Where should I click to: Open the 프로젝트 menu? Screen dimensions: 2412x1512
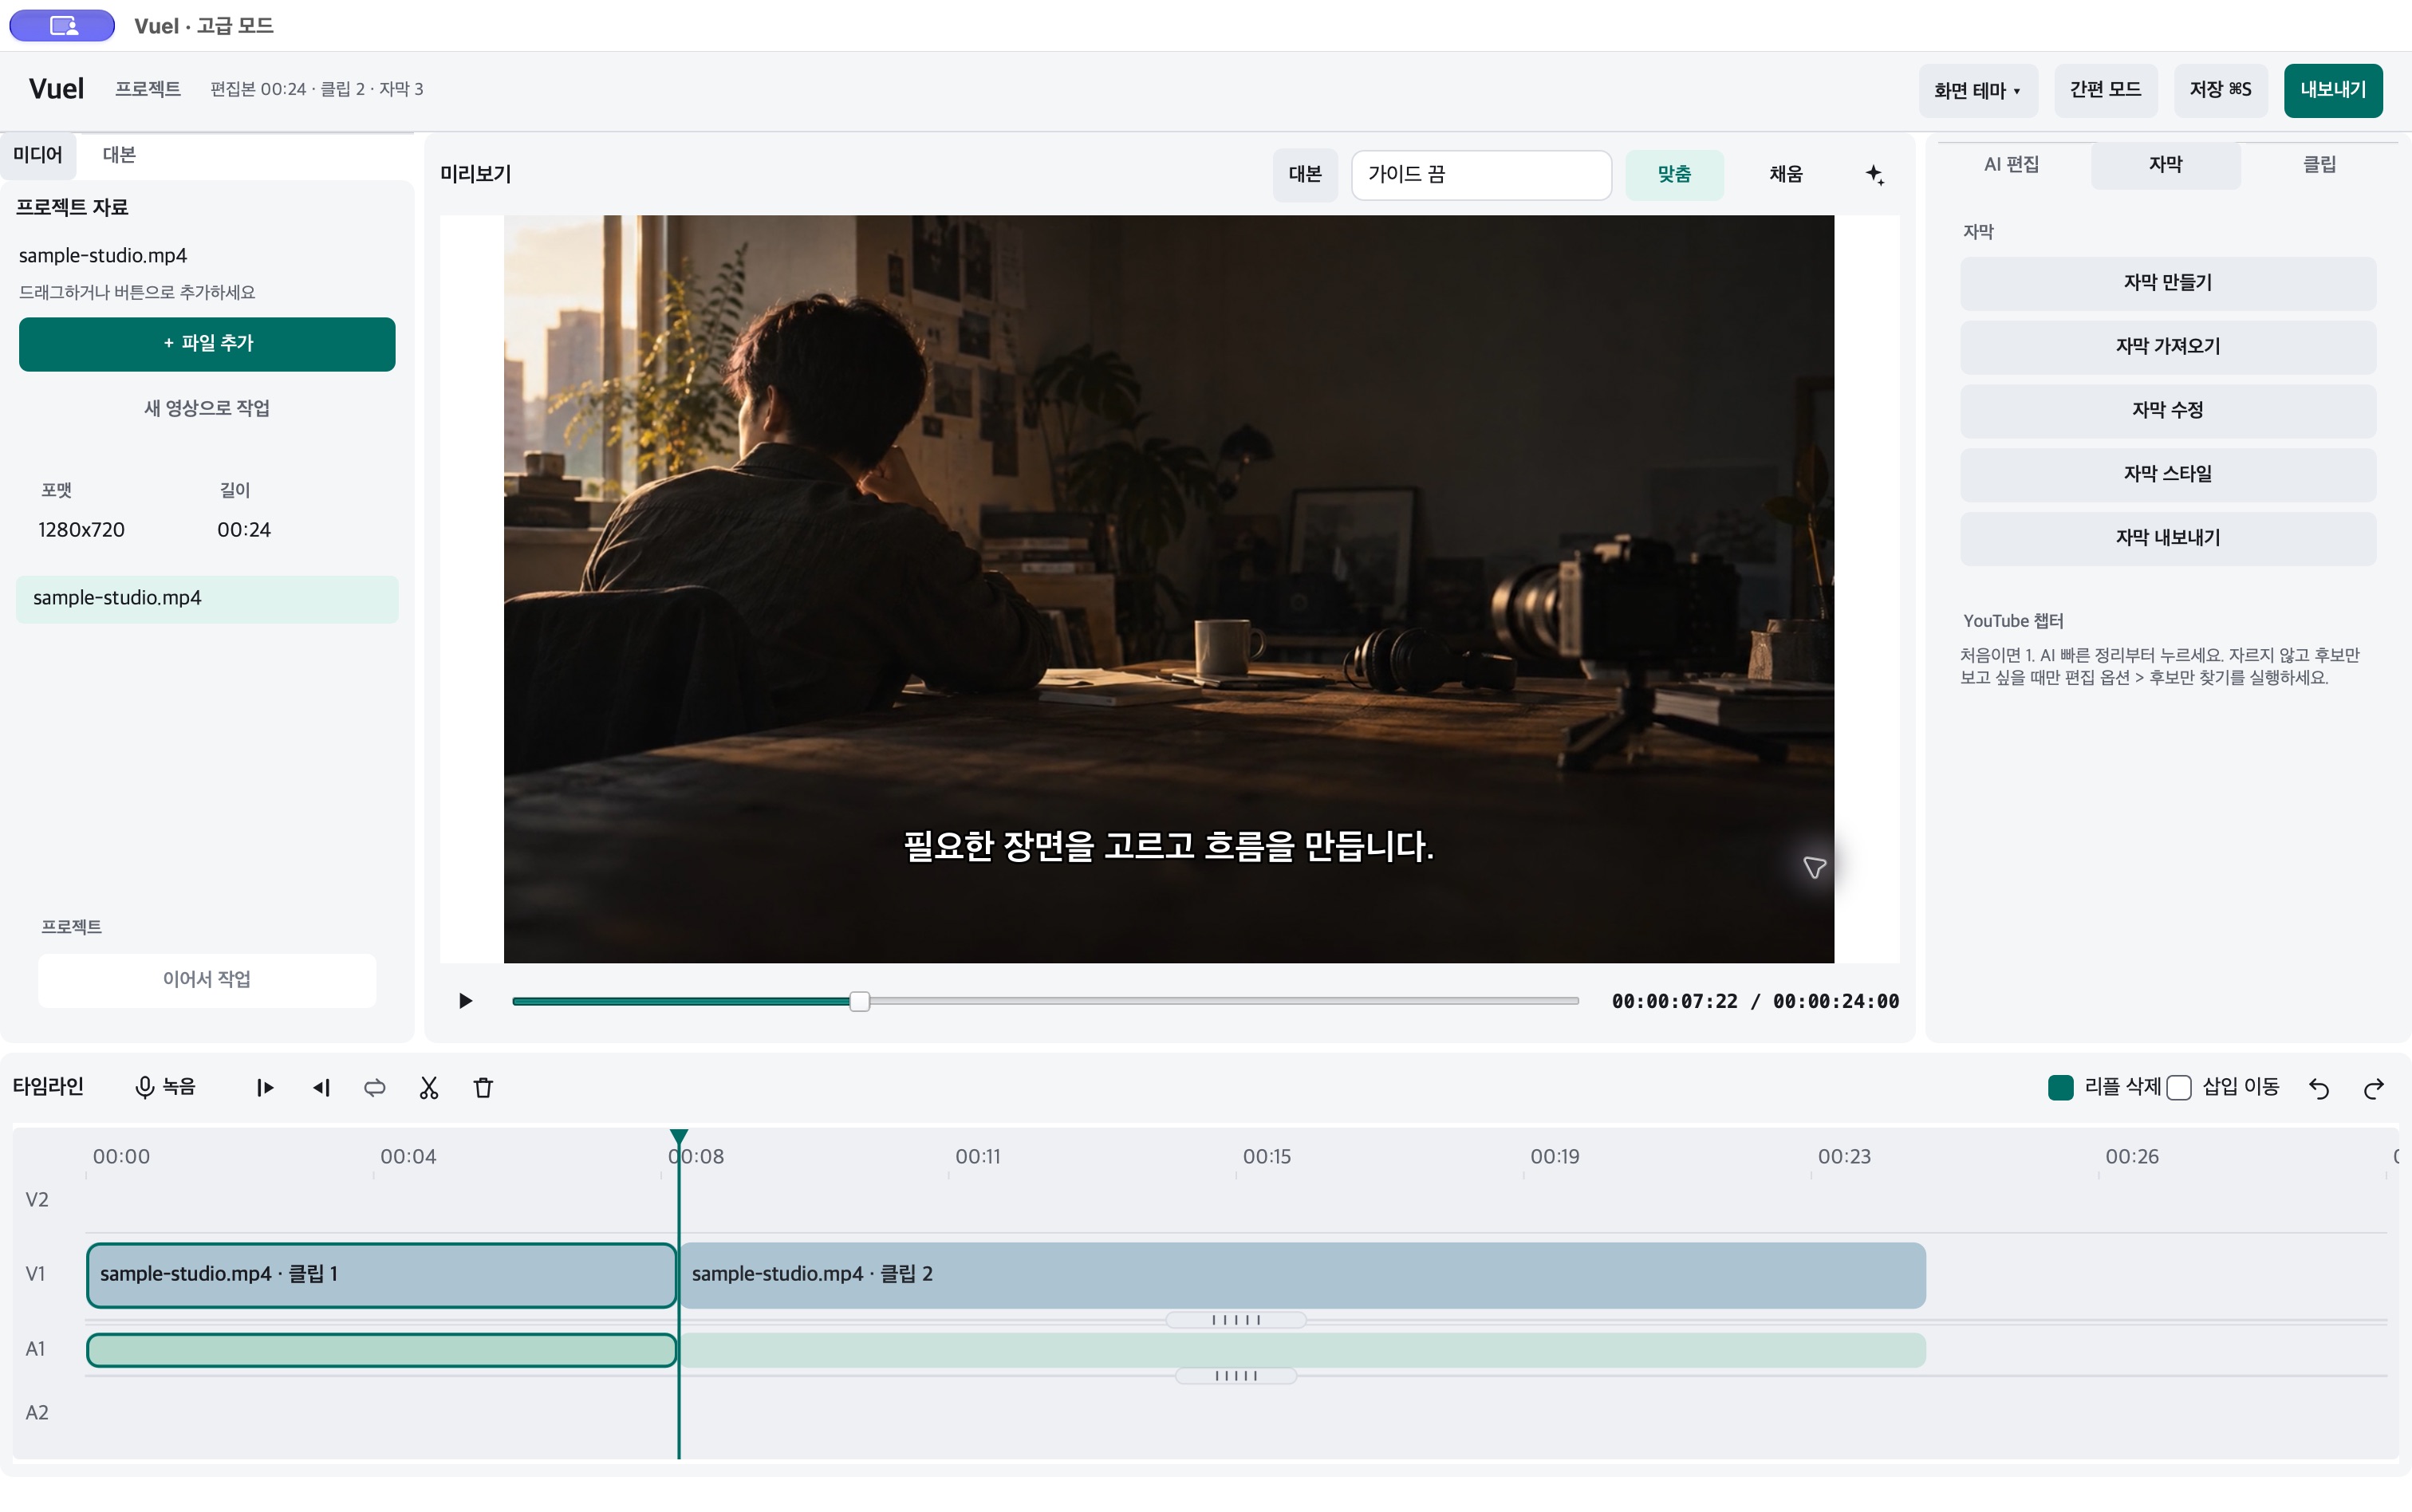148,89
